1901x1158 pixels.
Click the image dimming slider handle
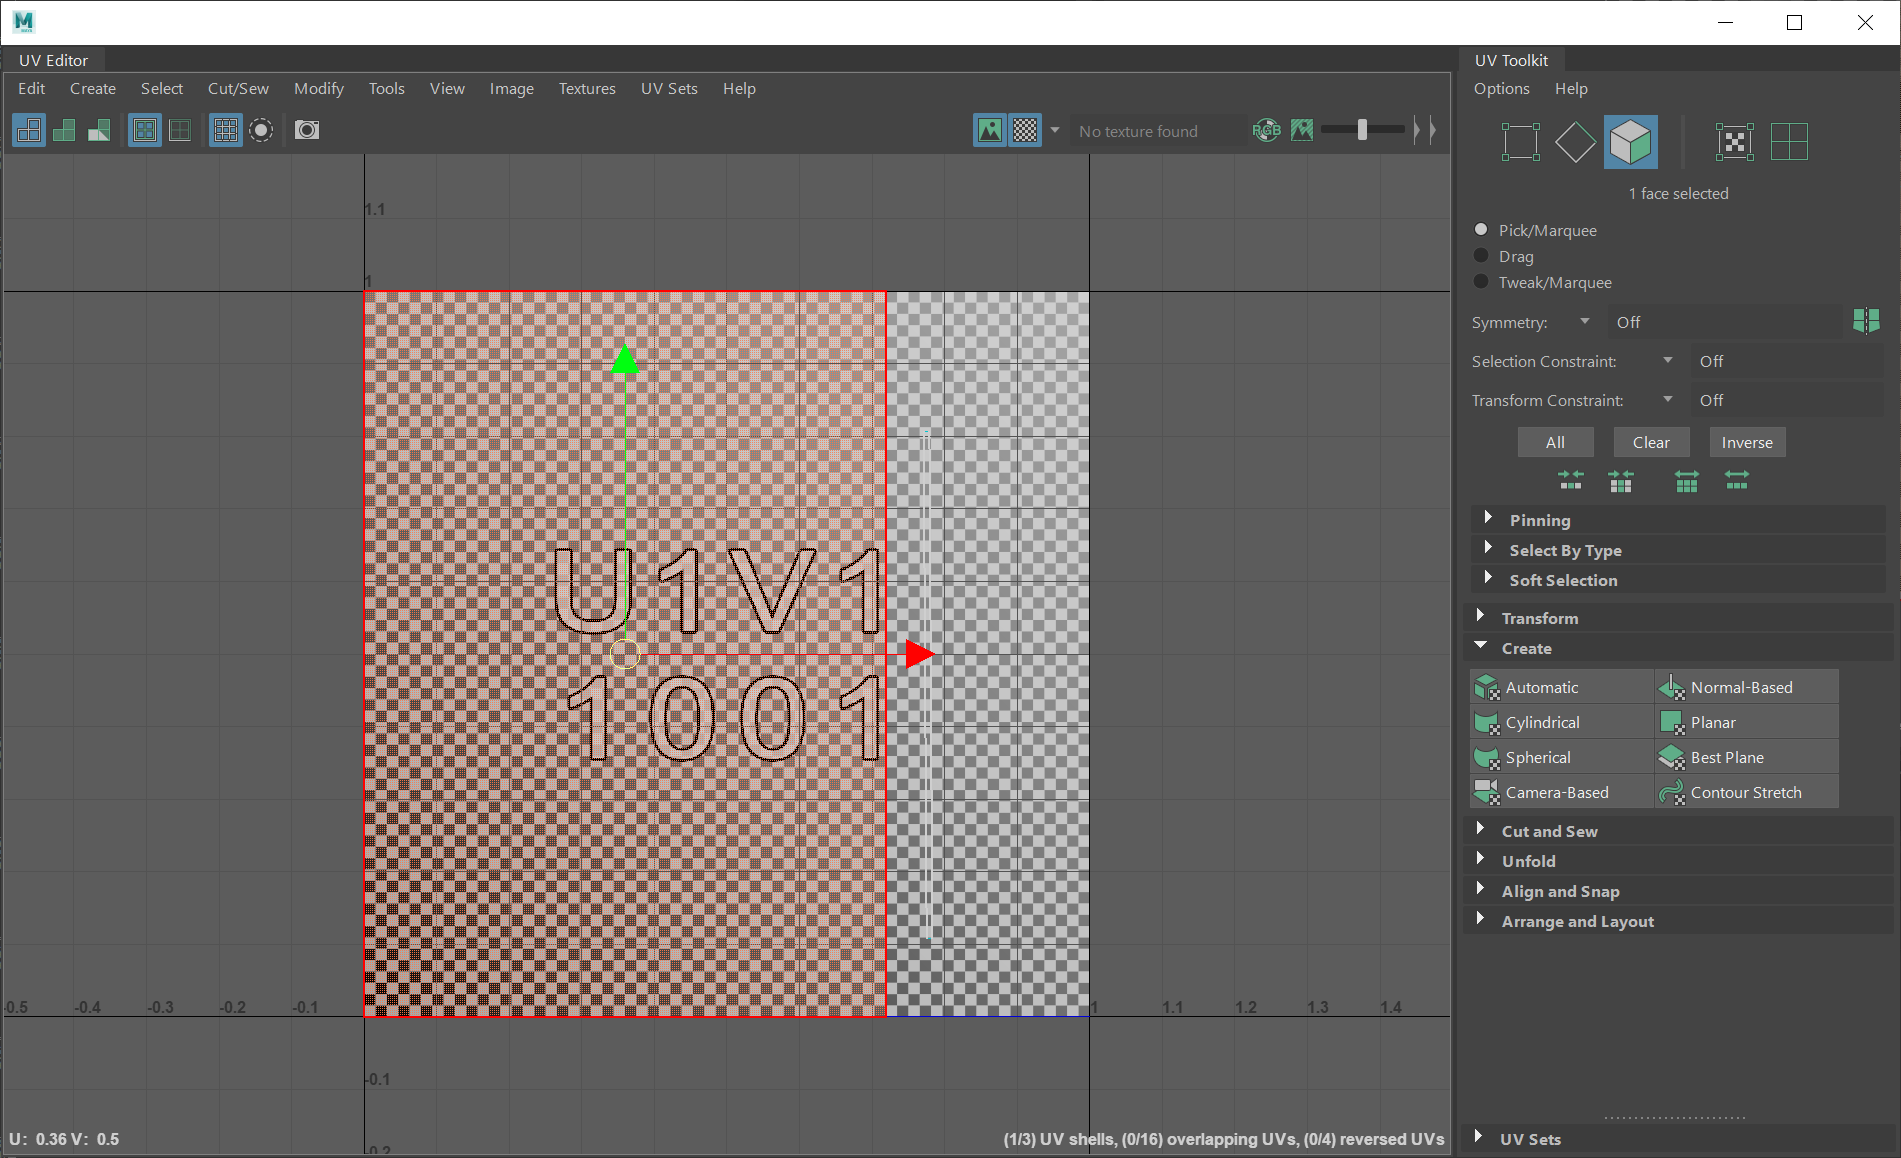click(x=1362, y=129)
